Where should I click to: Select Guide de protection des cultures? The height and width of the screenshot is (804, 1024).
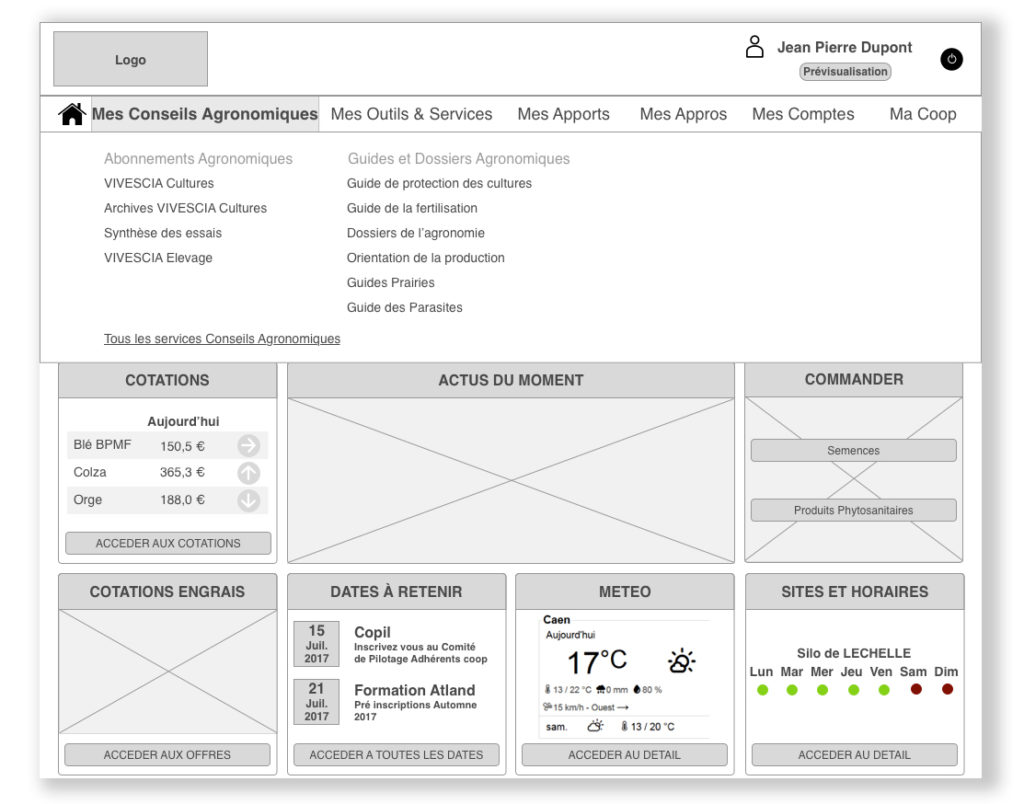tap(439, 183)
